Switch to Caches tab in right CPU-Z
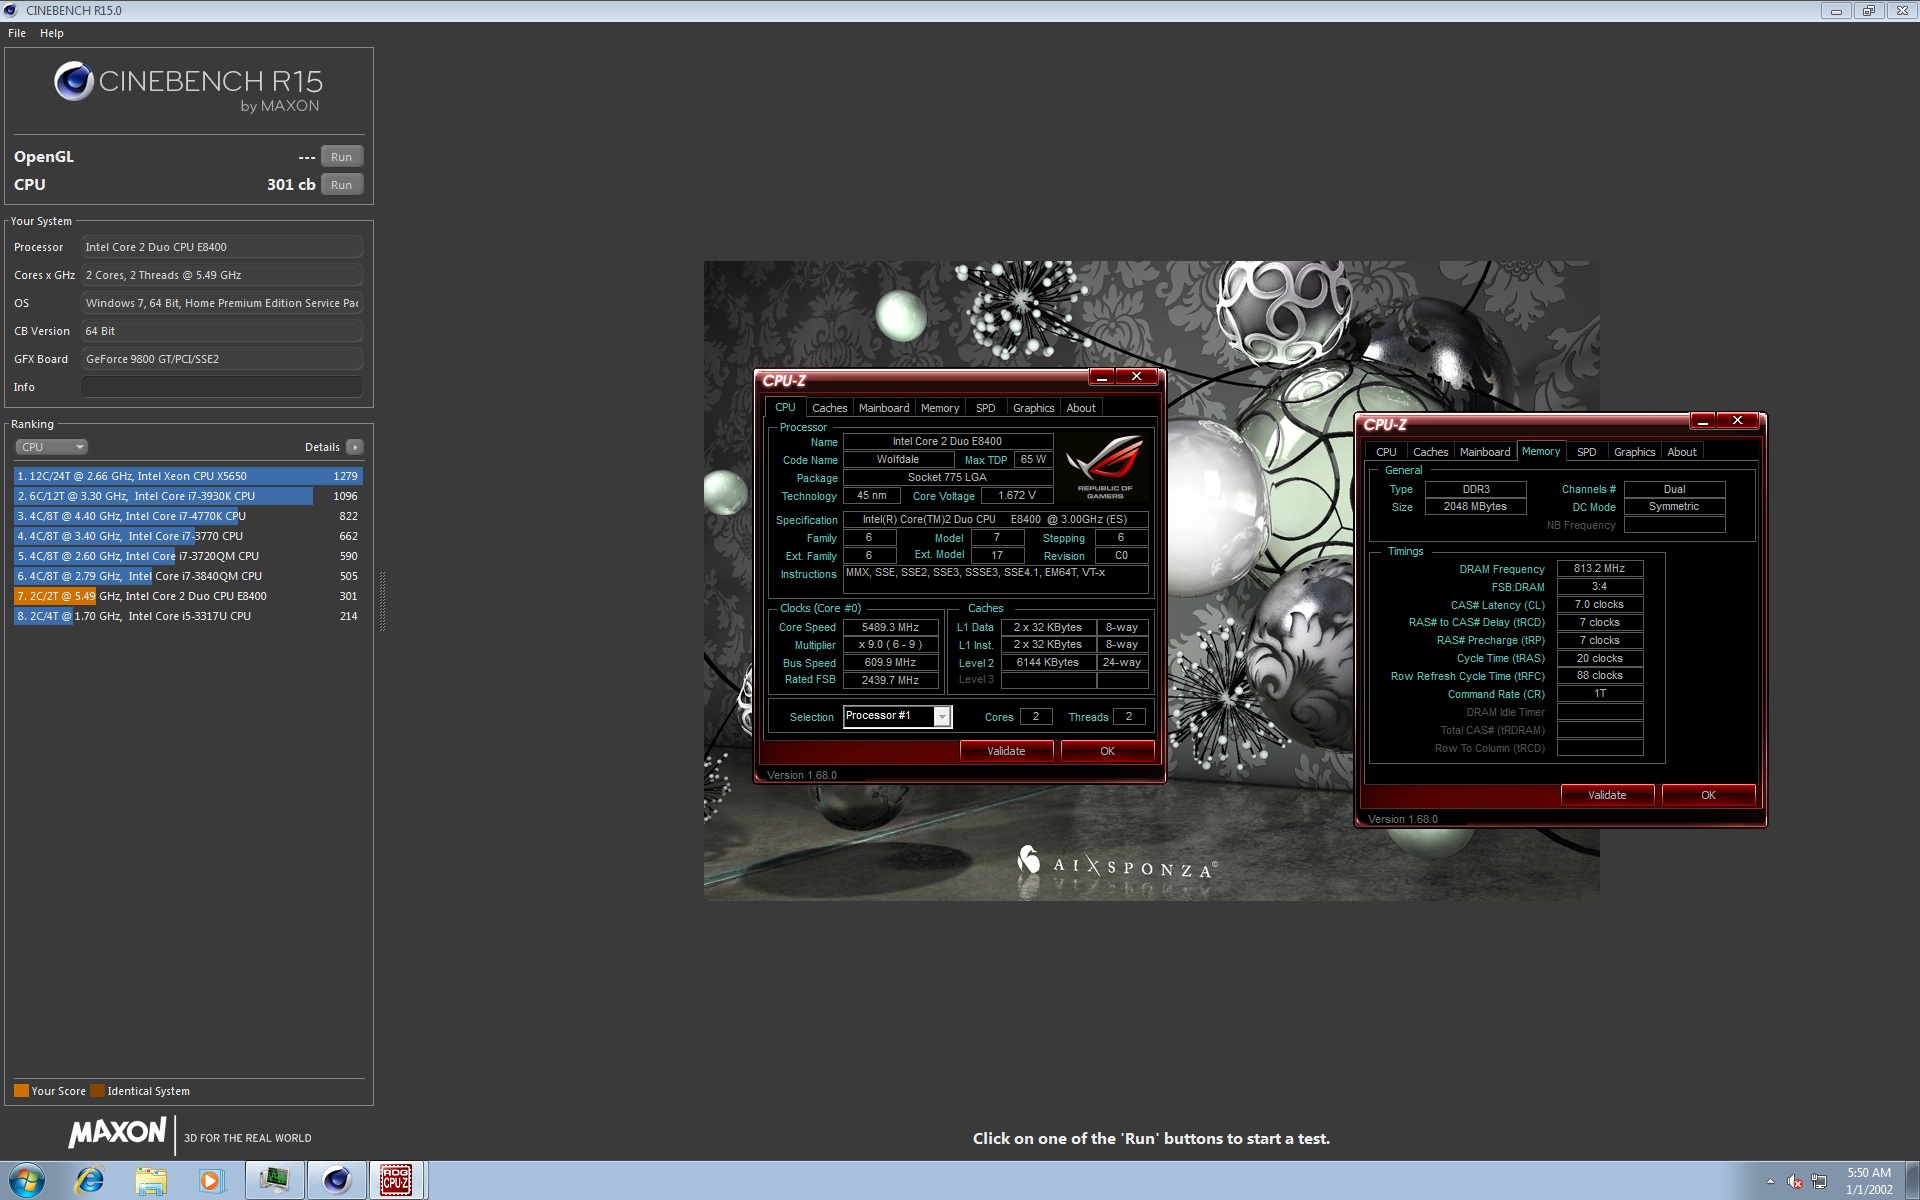This screenshot has height=1200, width=1920. point(1430,452)
